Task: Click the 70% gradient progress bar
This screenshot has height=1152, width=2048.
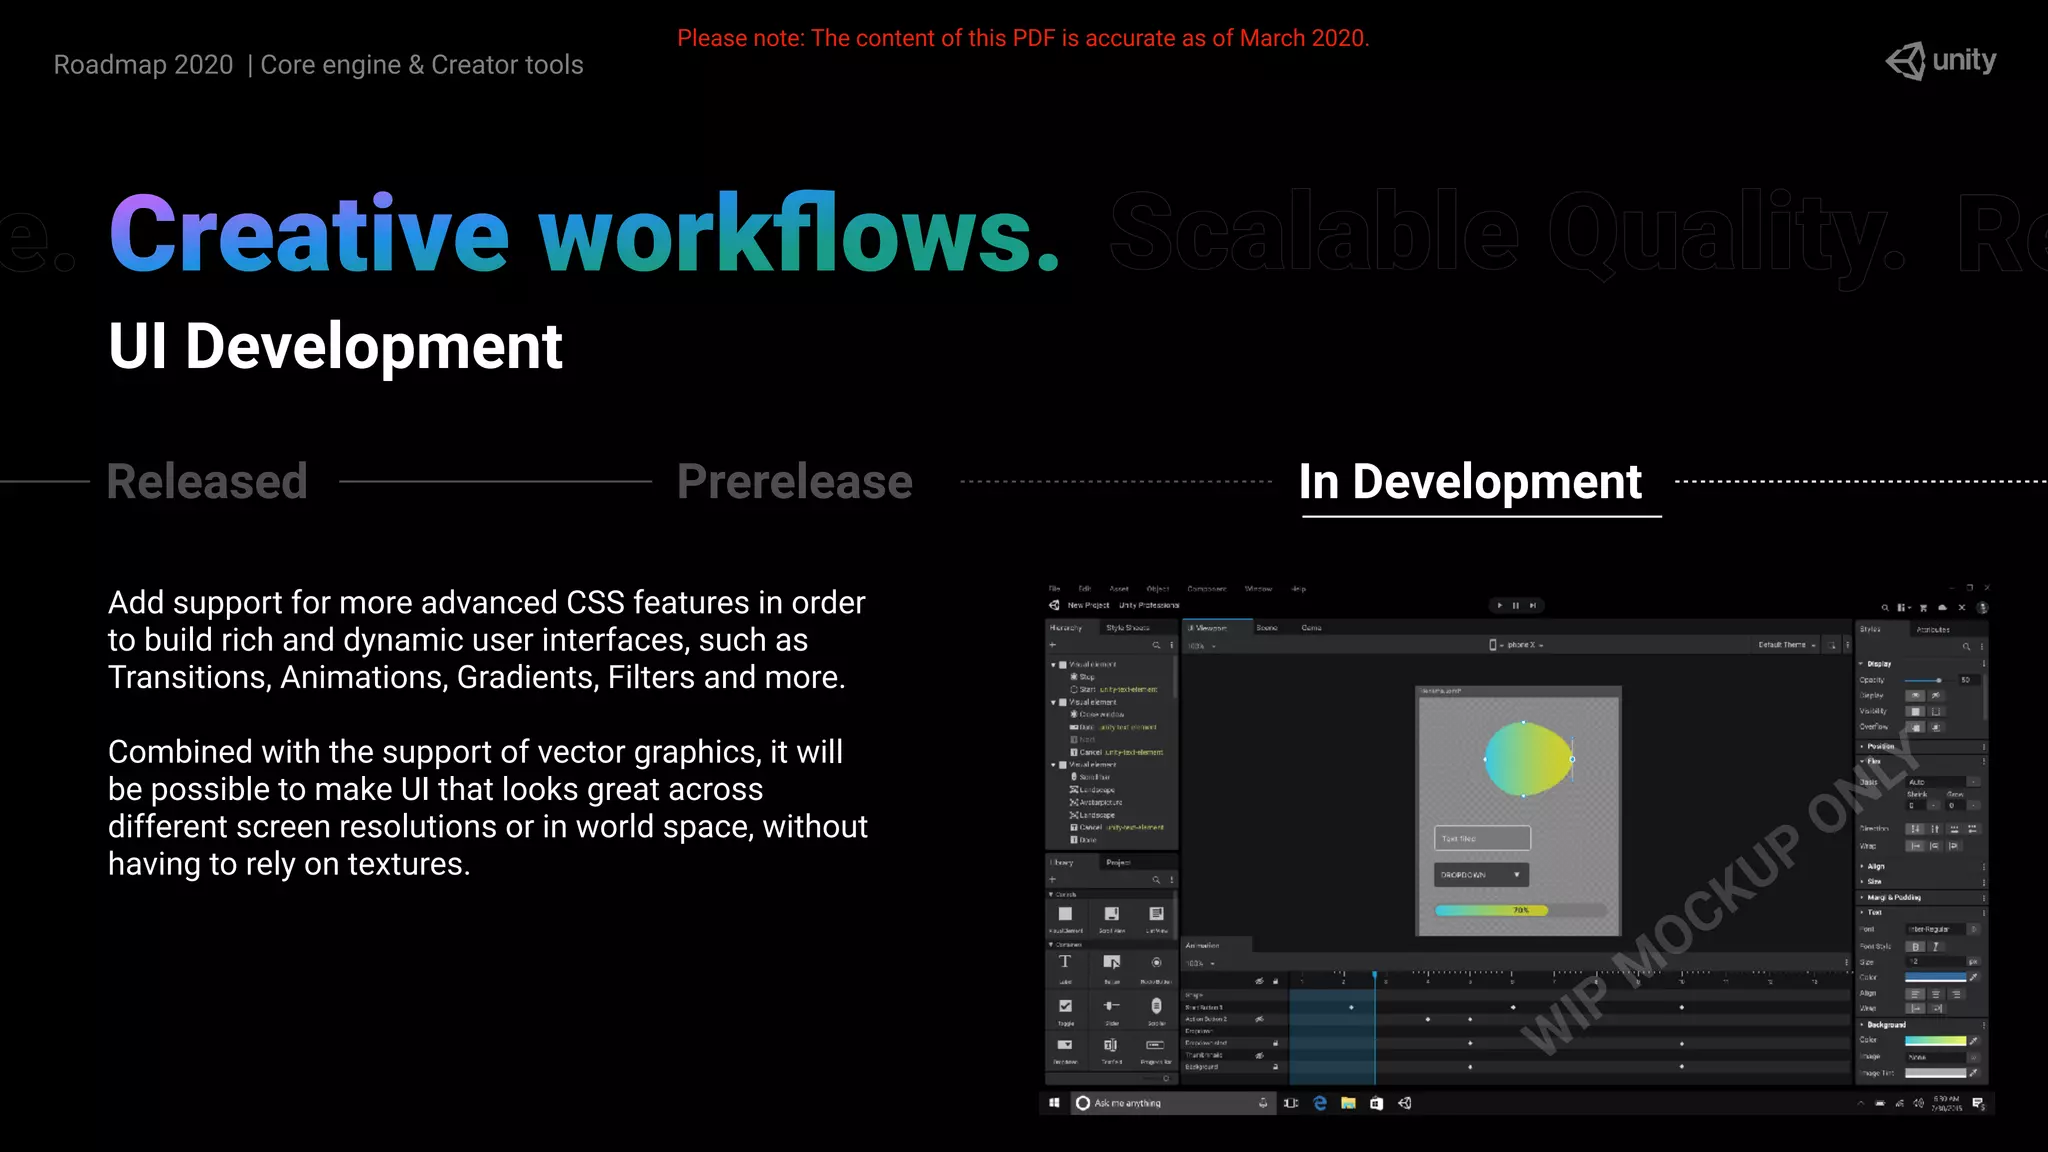Action: (1521, 911)
